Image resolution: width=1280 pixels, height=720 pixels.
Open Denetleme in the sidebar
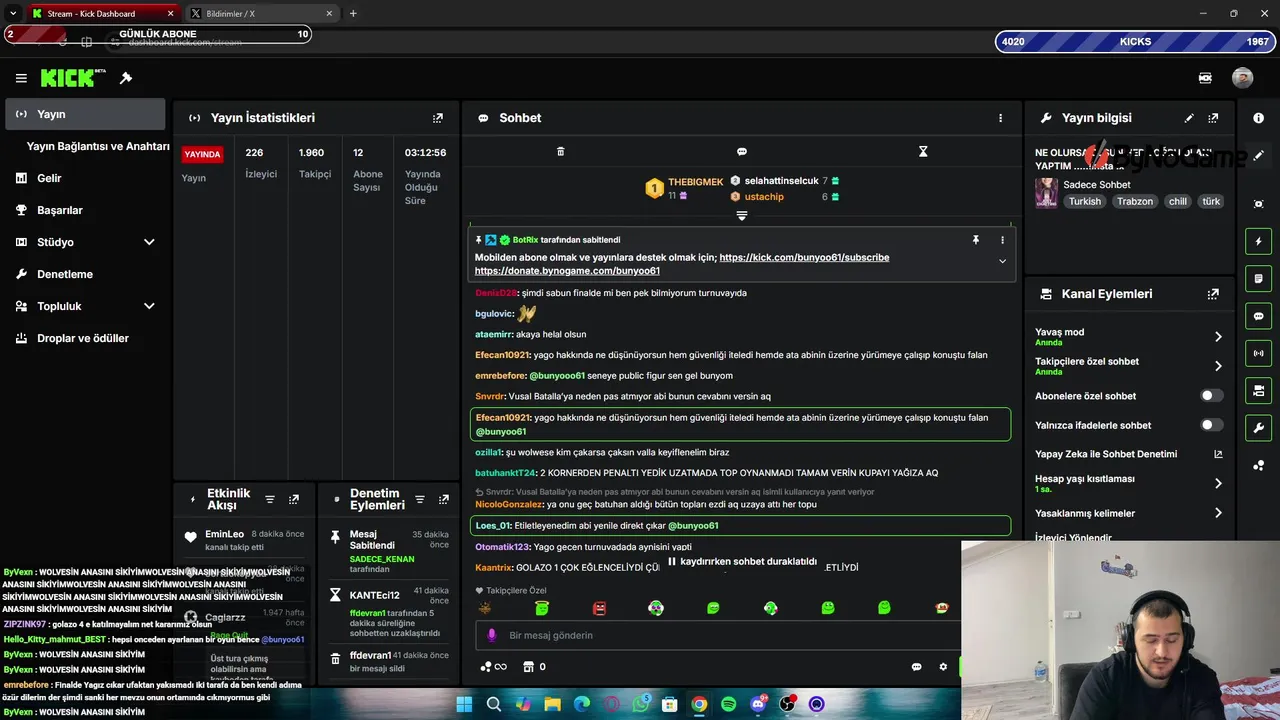coord(85,274)
